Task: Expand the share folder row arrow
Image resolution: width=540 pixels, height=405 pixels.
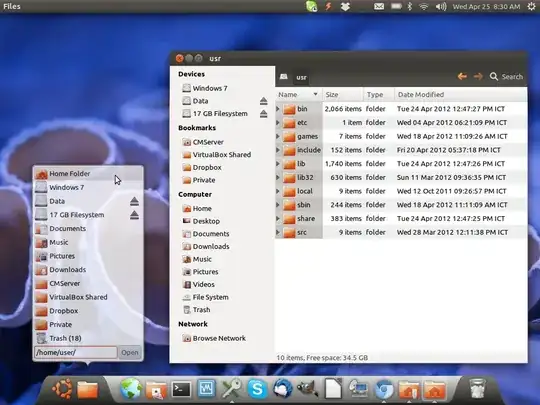Action: click(278, 219)
